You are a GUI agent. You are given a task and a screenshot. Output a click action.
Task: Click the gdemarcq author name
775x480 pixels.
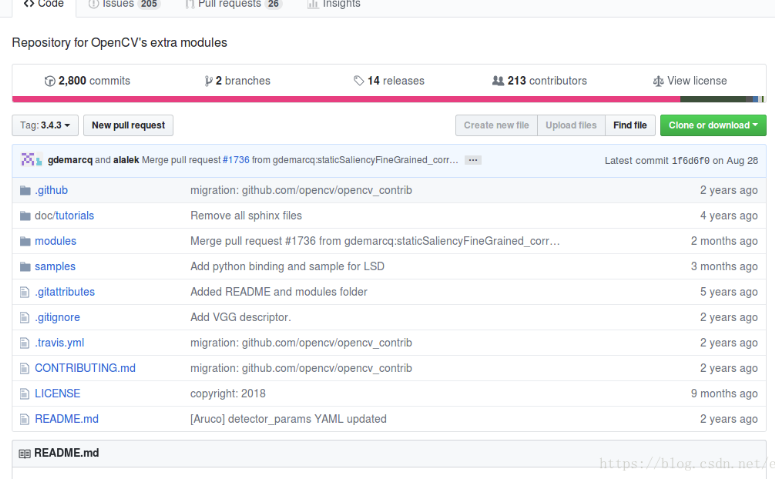(x=70, y=160)
